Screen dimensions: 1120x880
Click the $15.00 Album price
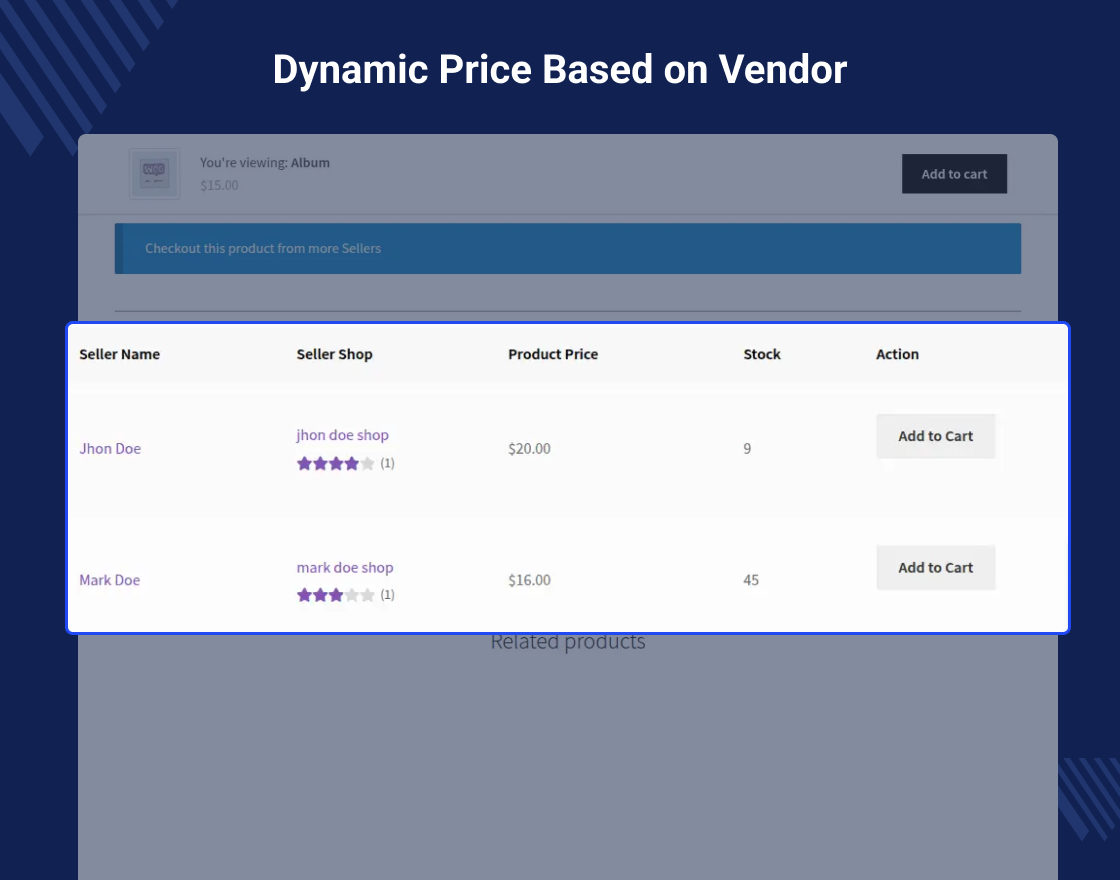coord(219,185)
